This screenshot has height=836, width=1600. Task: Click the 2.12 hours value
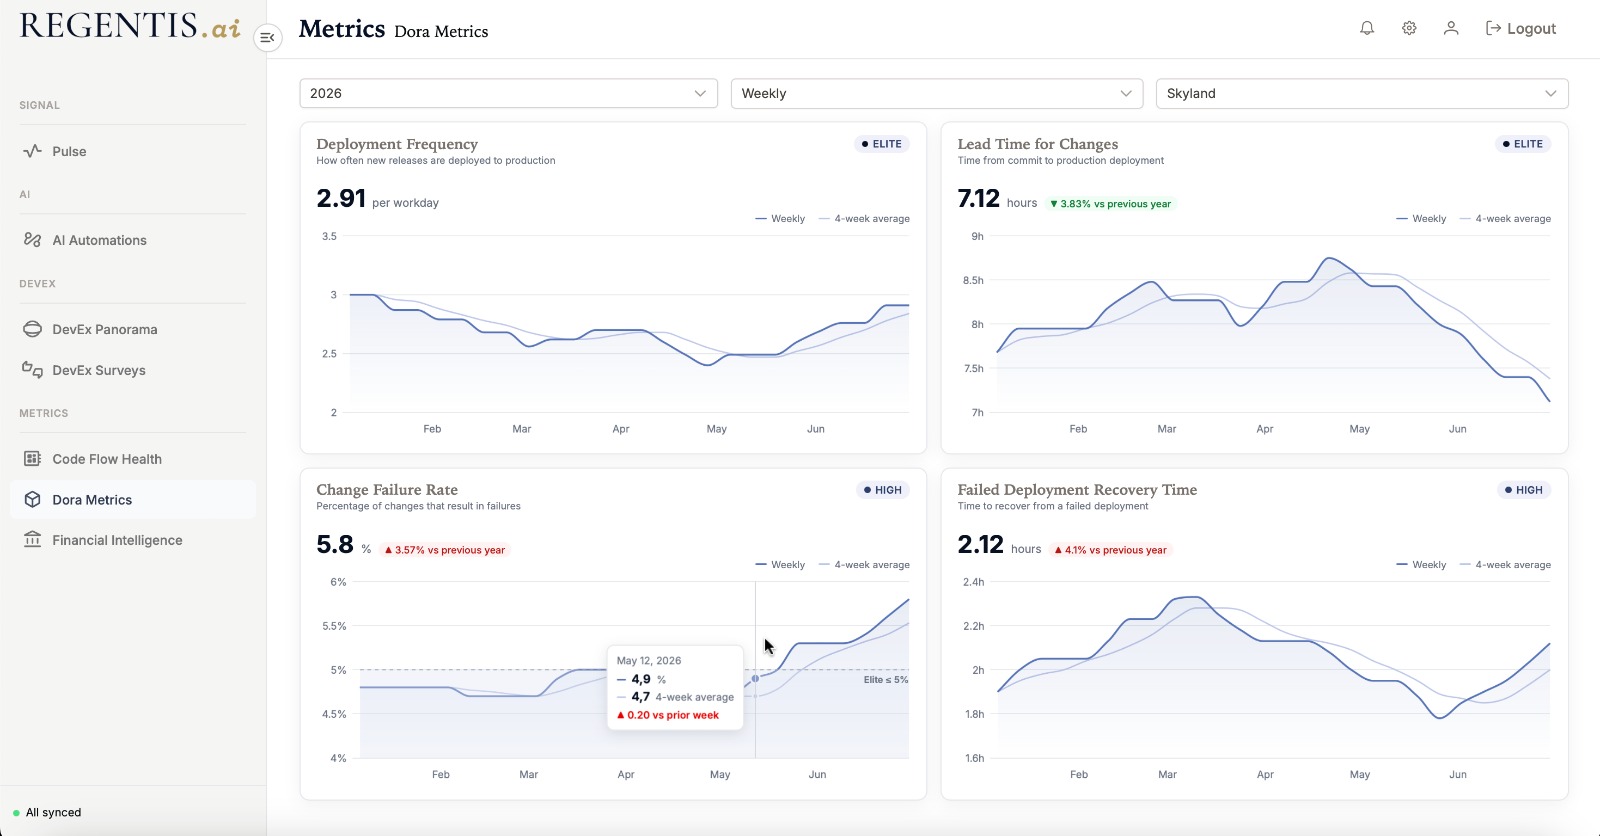999,545
